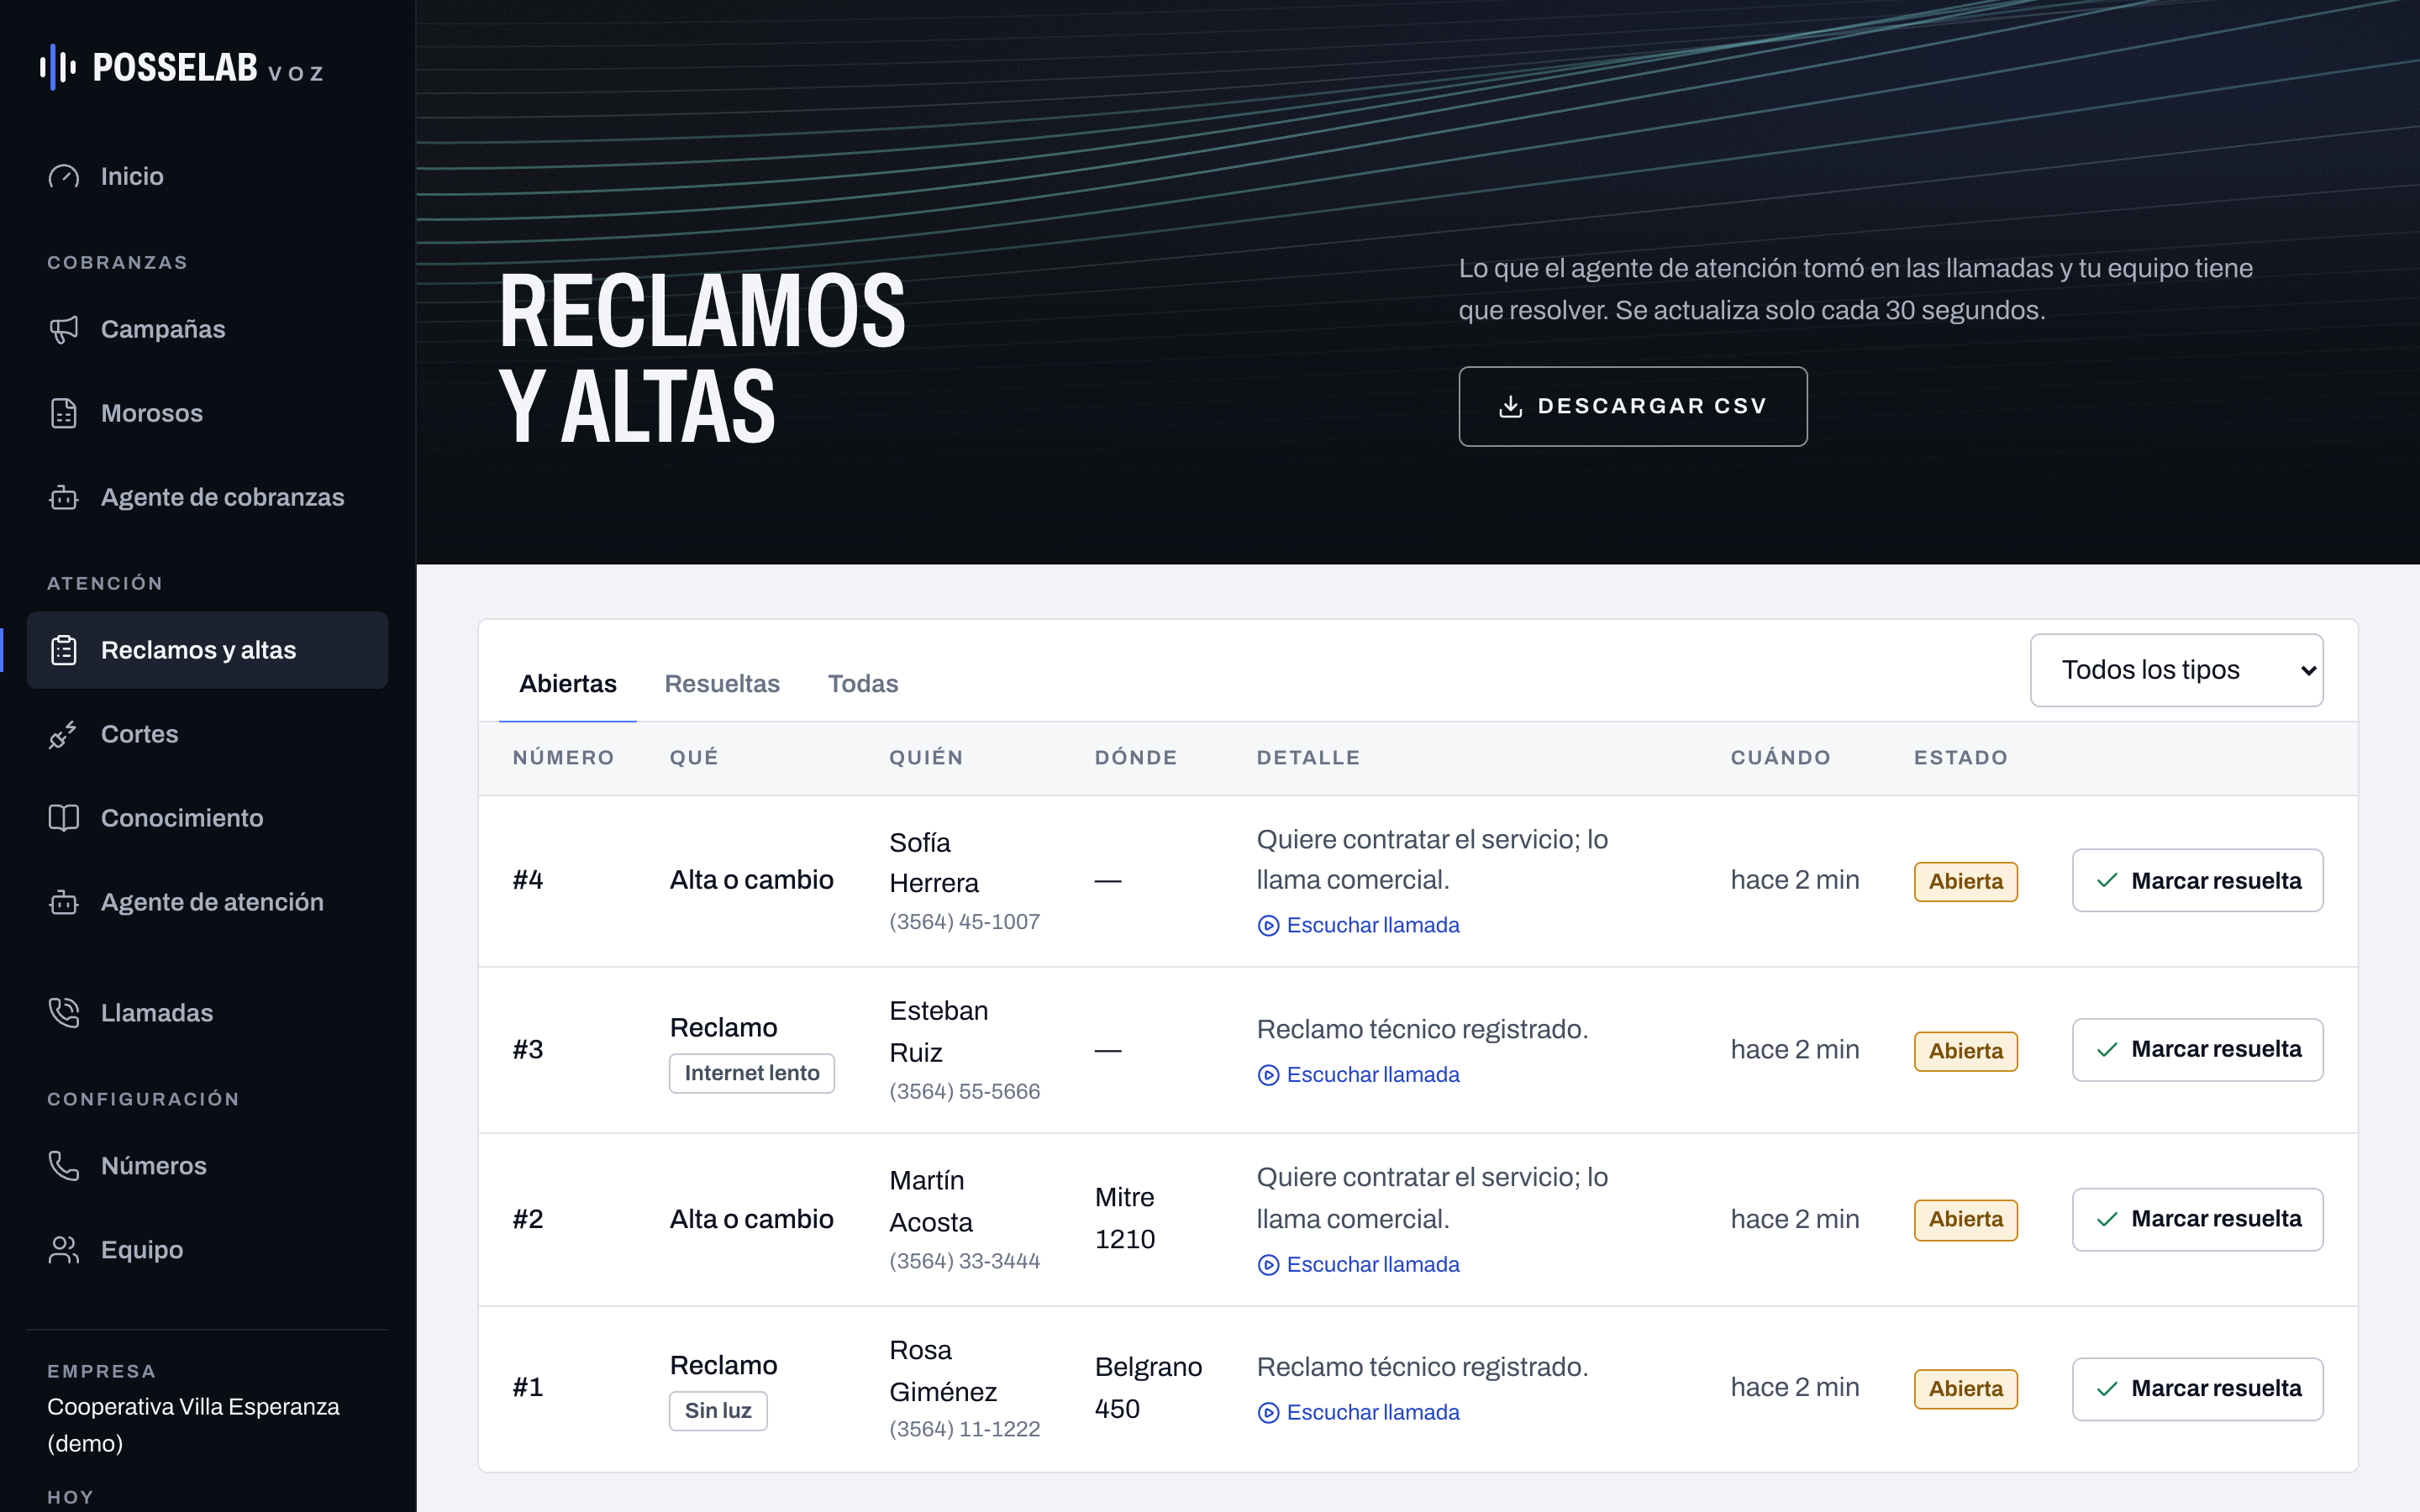Click the ESTADO column header
Screen dimensions: 2420x1512
pos(1960,758)
